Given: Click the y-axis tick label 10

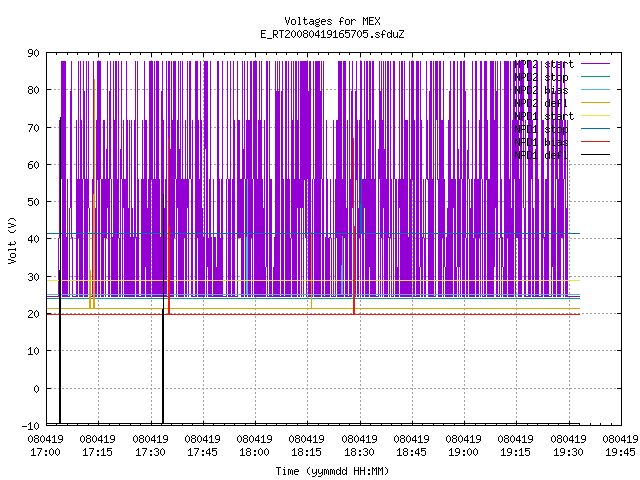Looking at the screenshot, I should tap(33, 351).
